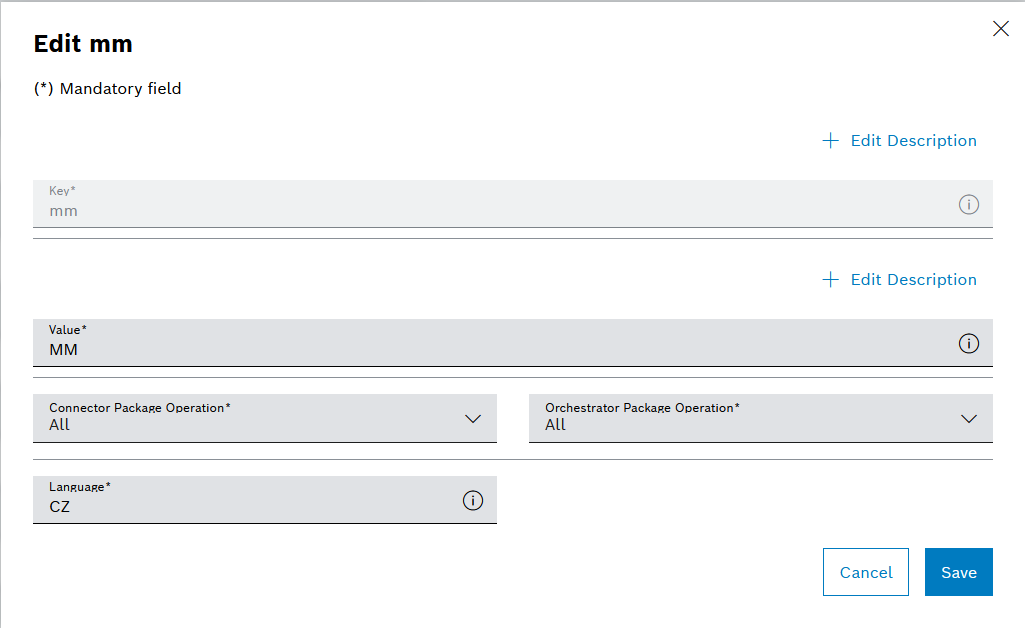This screenshot has height=628, width=1025.
Task: Click the Mandatory field note text
Action: [x=107, y=88]
